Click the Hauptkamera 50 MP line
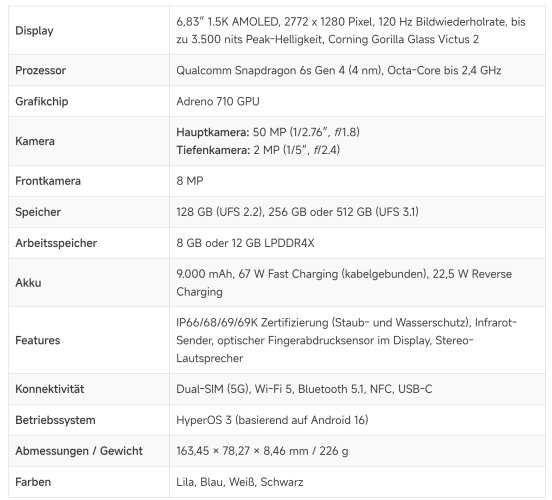 268,132
